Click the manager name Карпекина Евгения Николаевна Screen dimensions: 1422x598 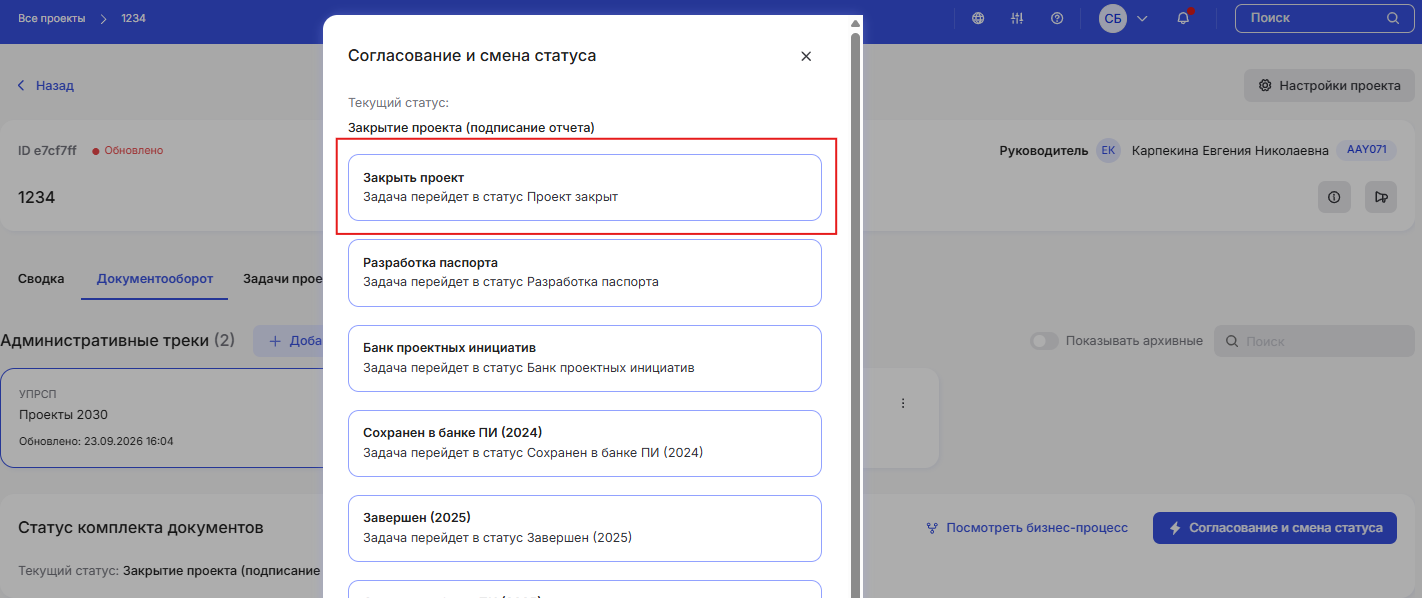point(1230,150)
